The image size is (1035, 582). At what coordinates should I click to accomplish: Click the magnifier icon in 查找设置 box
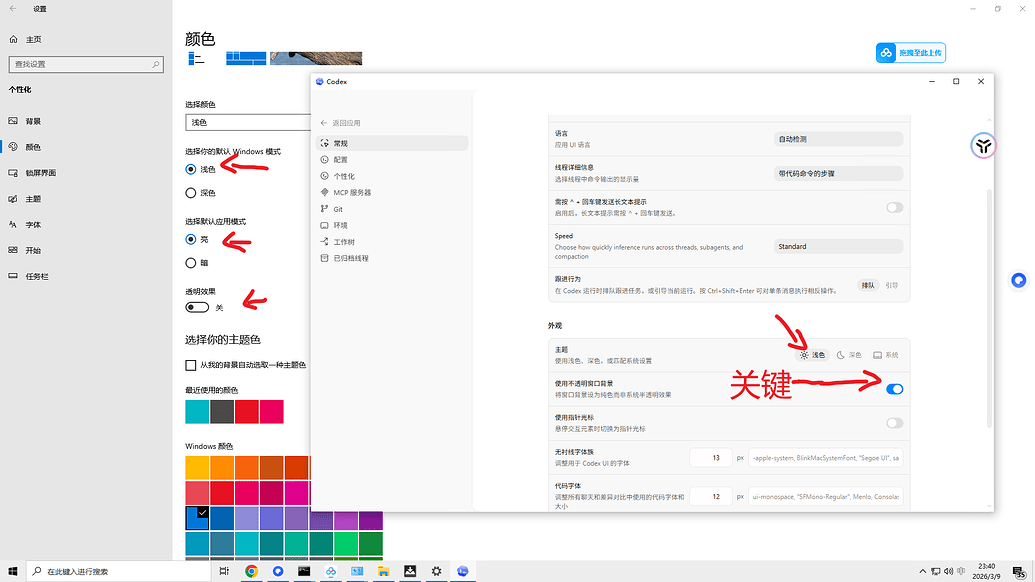156,64
